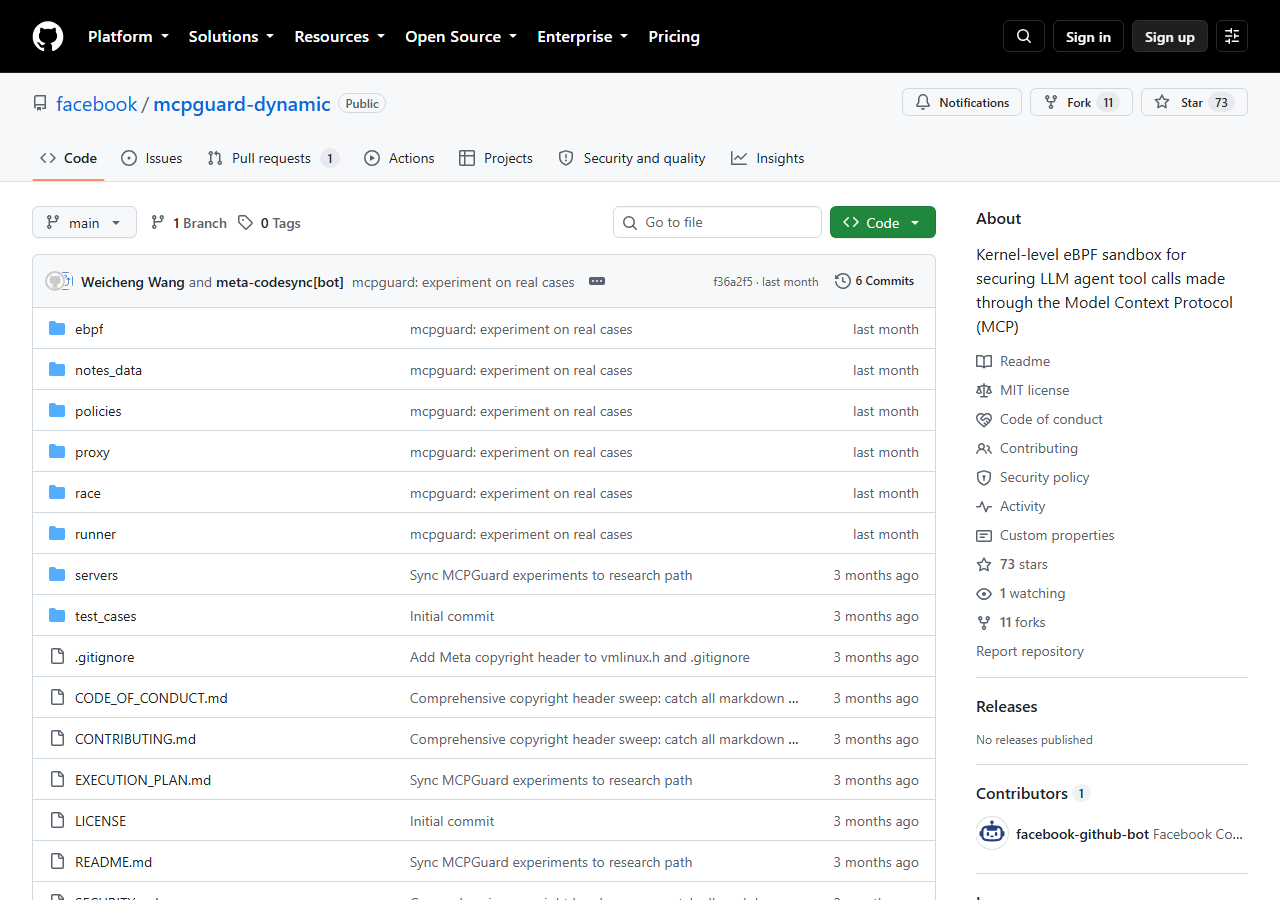Click the README.md file icon

point(57,862)
